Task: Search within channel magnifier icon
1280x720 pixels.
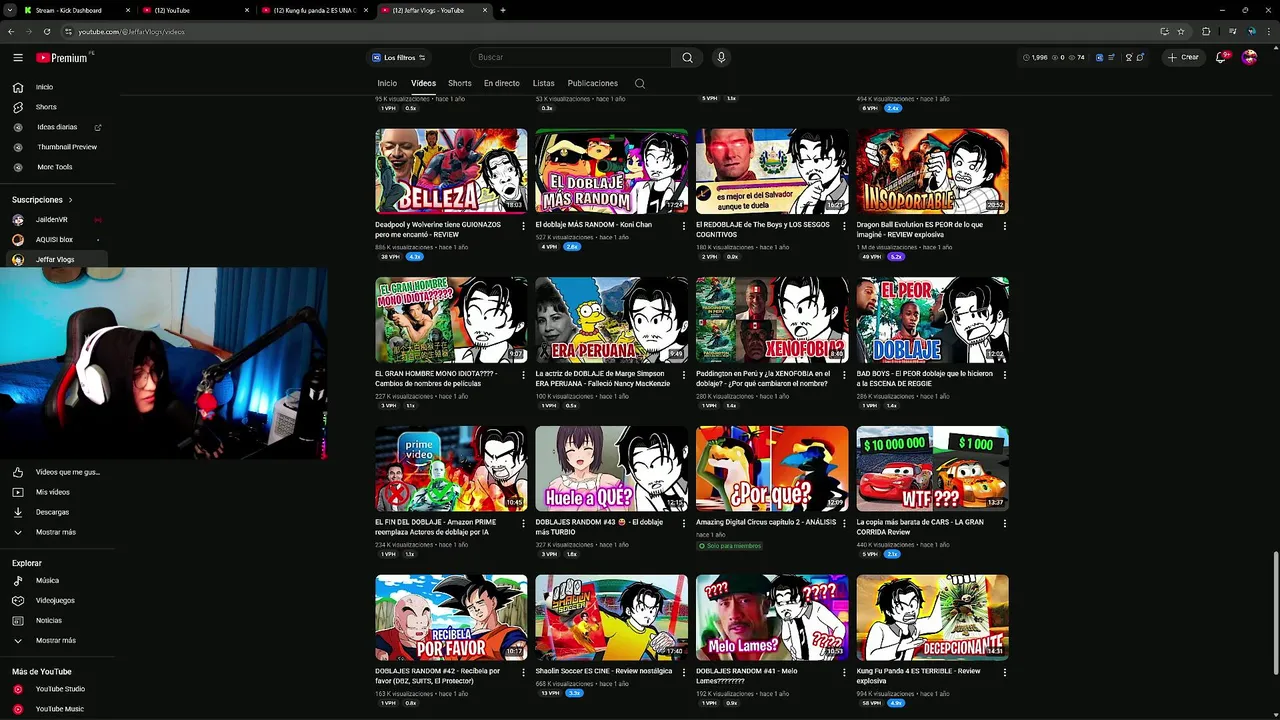Action: [640, 84]
